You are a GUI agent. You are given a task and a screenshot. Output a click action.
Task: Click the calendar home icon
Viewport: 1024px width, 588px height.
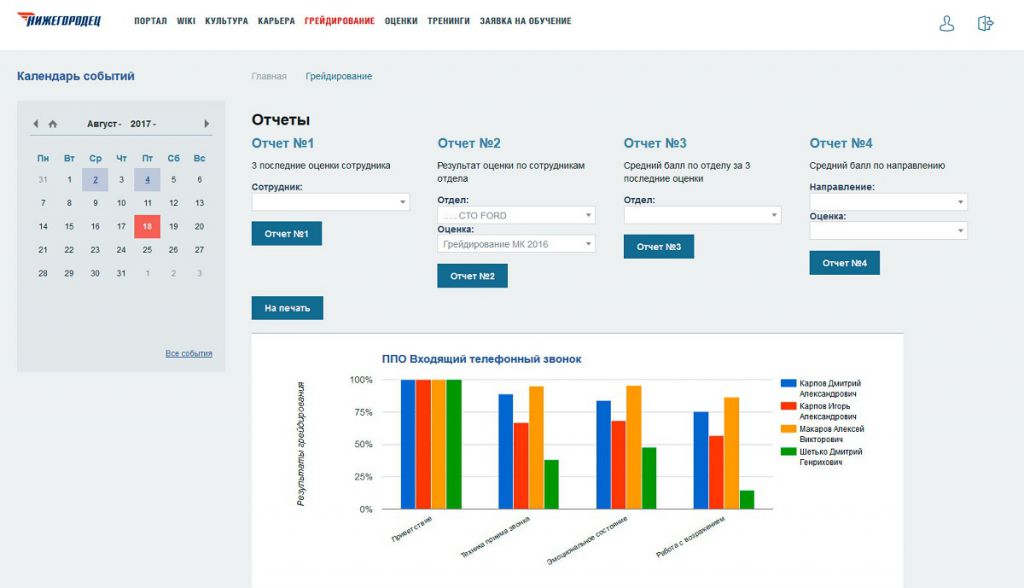tap(53, 124)
